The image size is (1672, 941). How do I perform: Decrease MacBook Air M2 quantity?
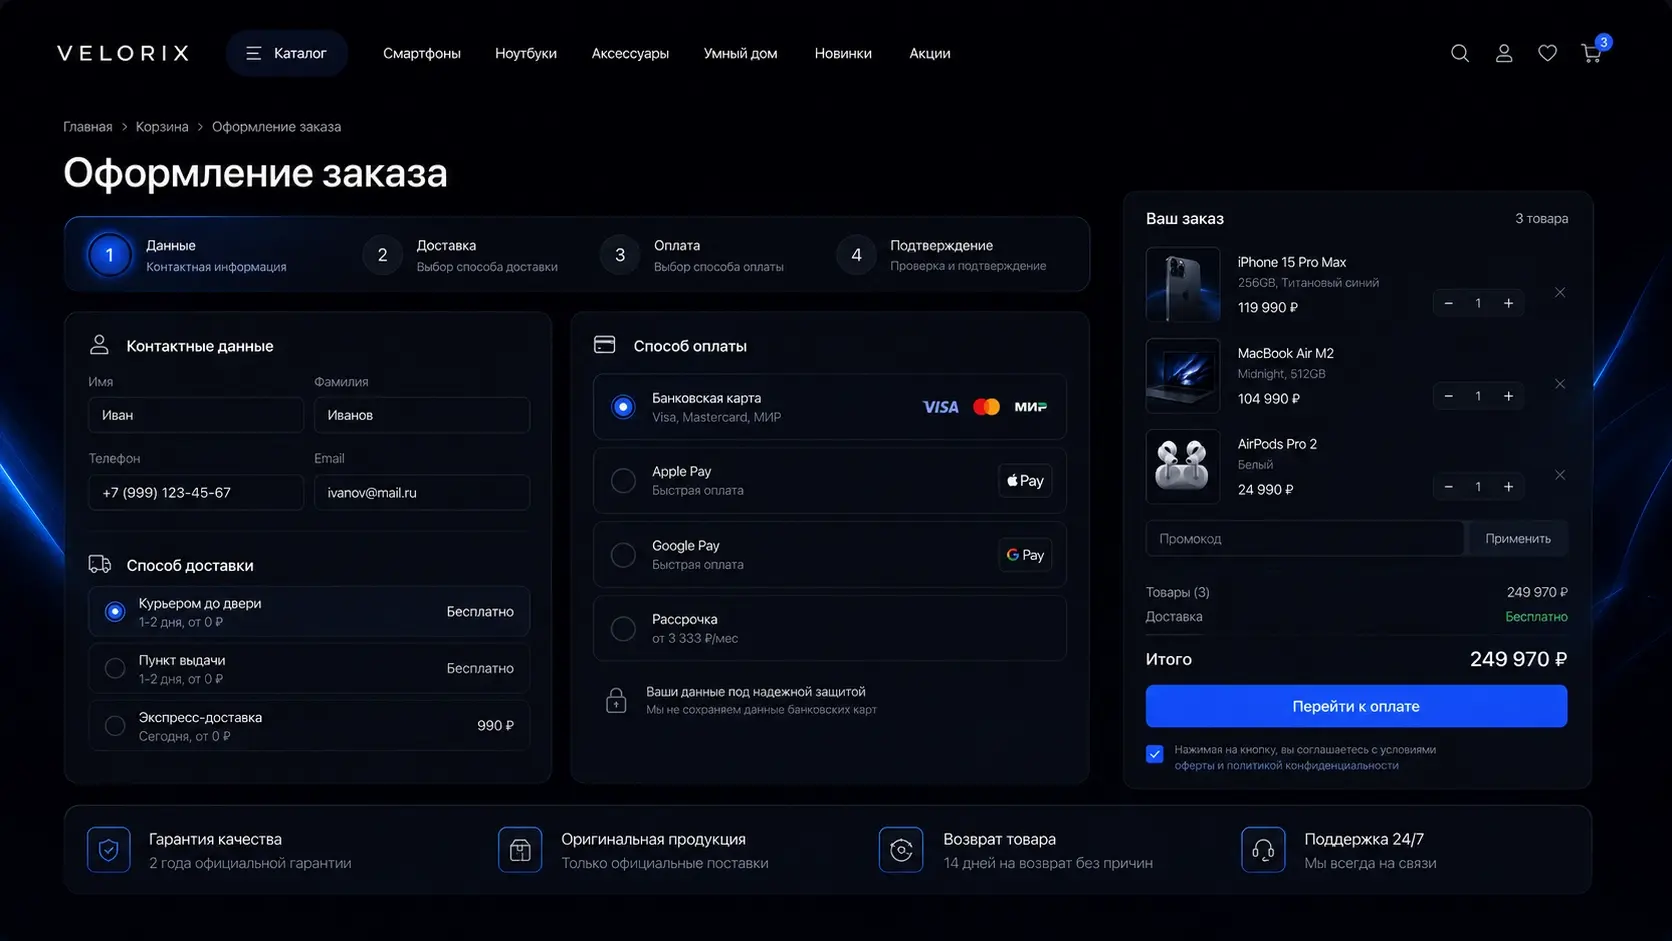click(x=1448, y=396)
